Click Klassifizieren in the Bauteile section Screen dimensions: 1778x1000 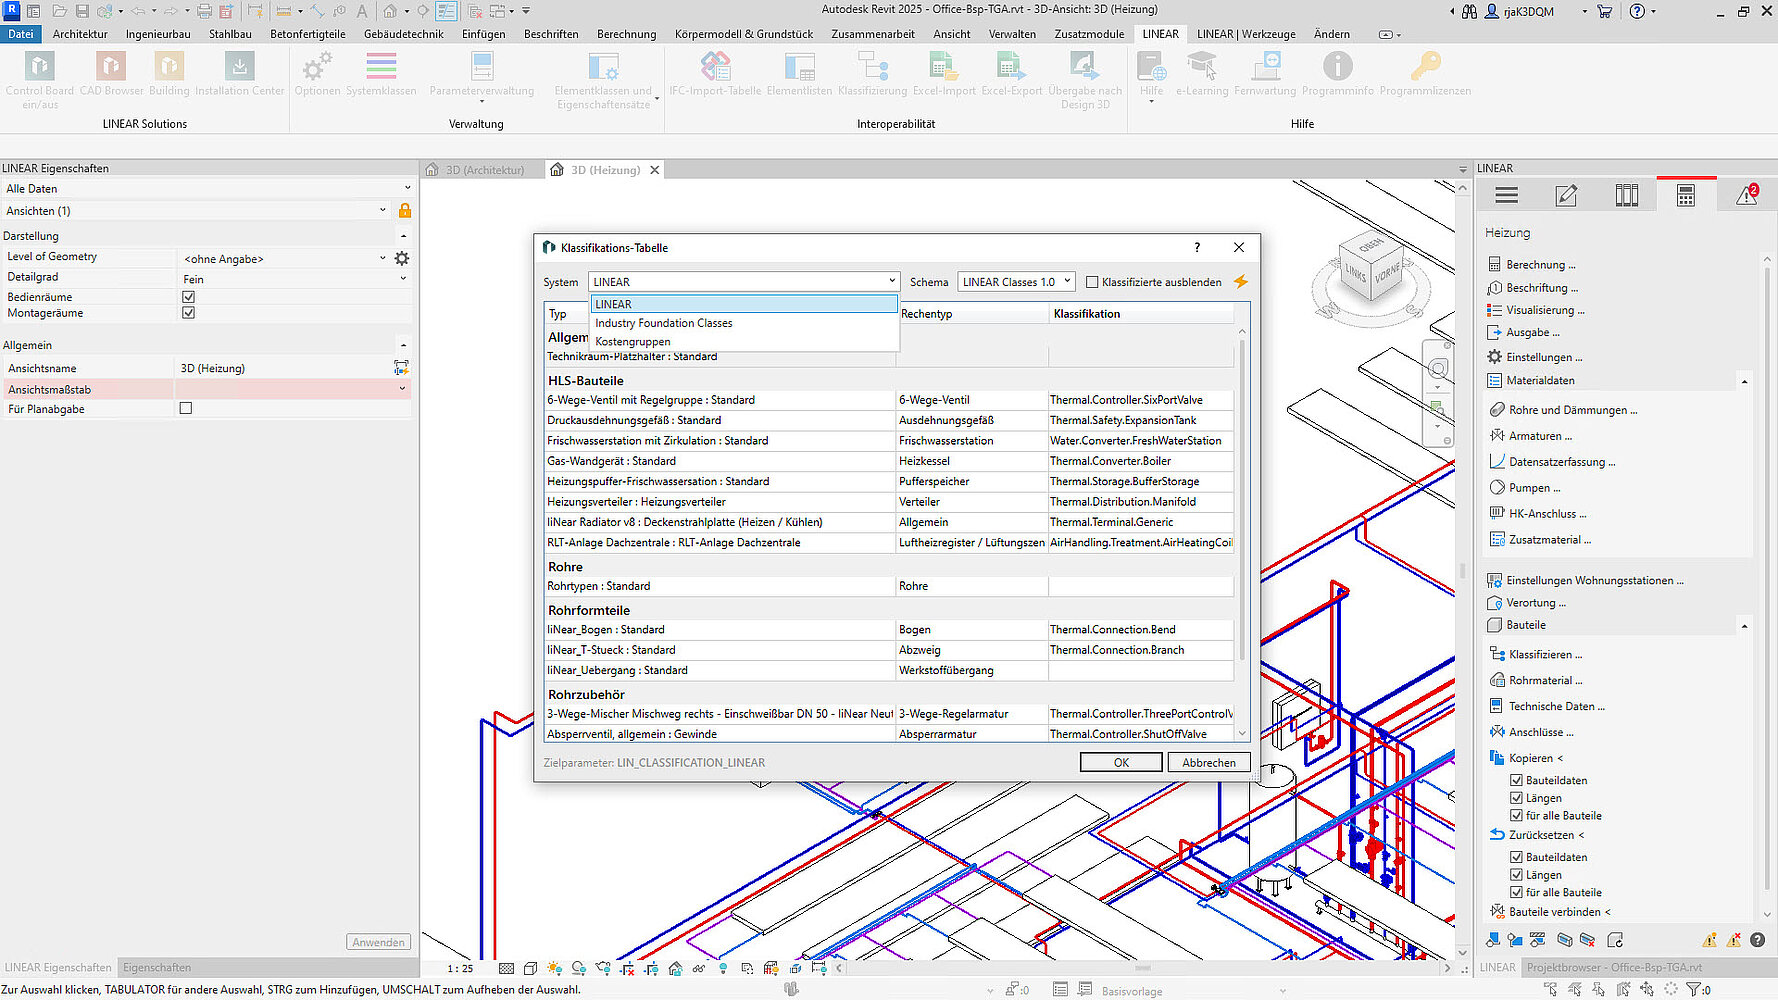[x=1544, y=655]
